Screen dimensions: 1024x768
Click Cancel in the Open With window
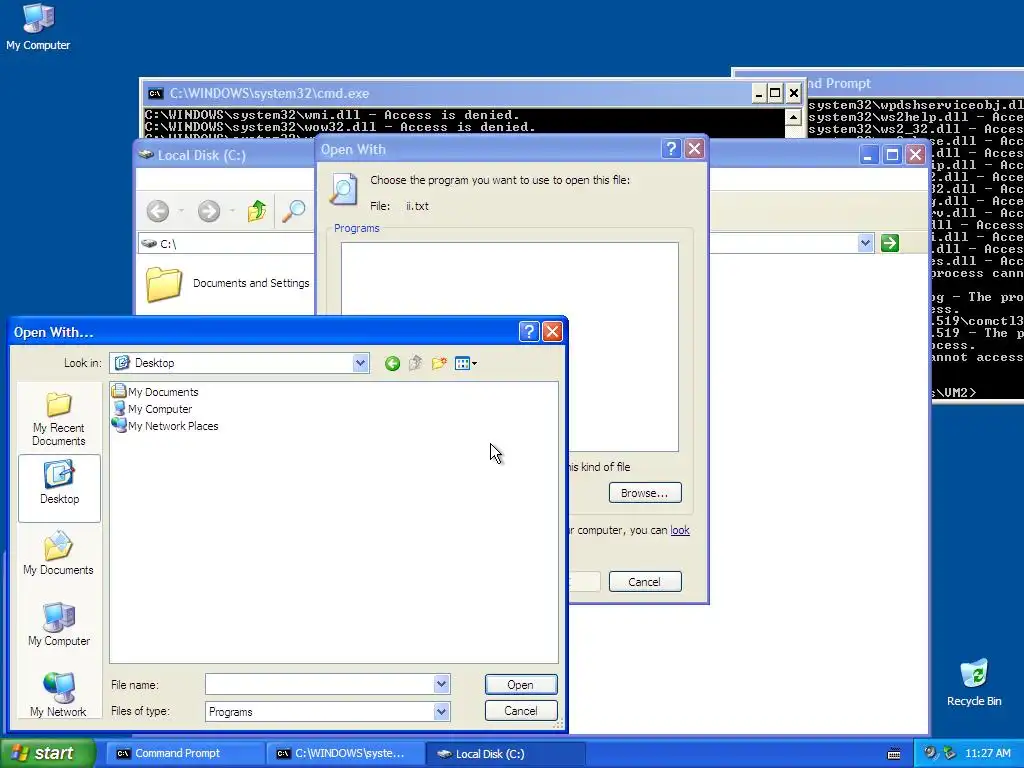(x=645, y=582)
